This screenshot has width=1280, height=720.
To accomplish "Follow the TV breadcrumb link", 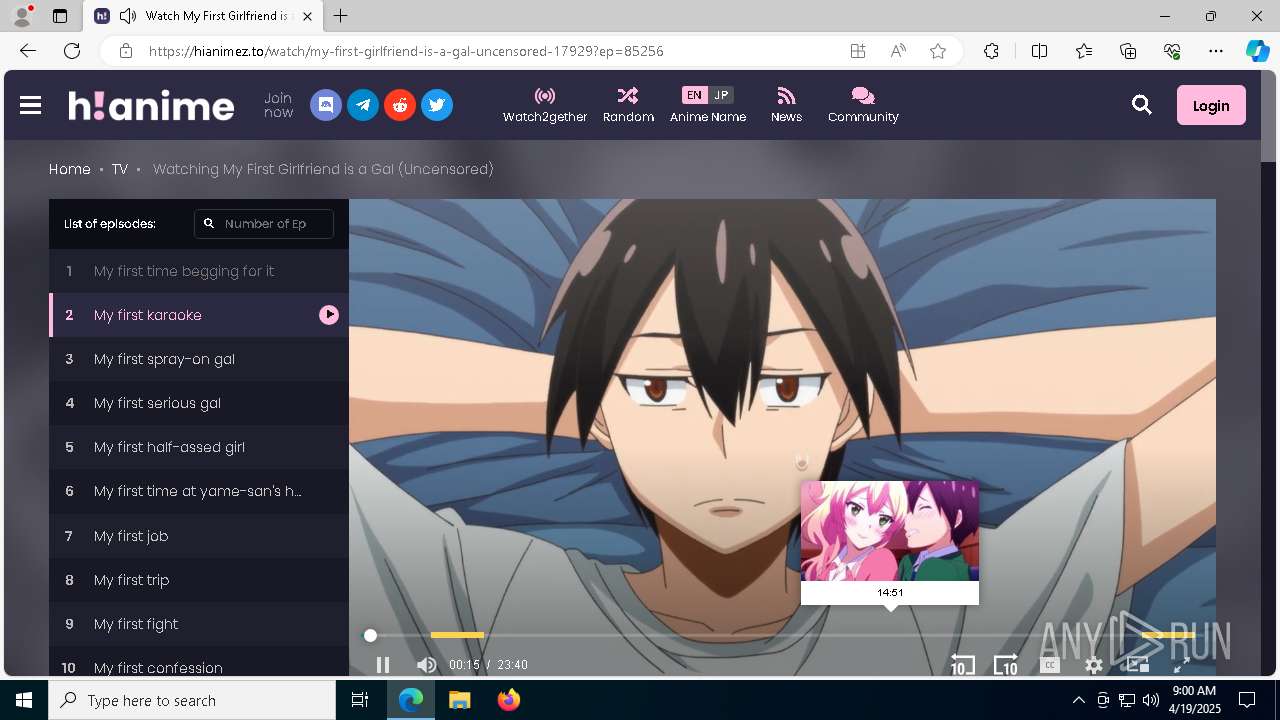I will pyautogui.click(x=120, y=169).
